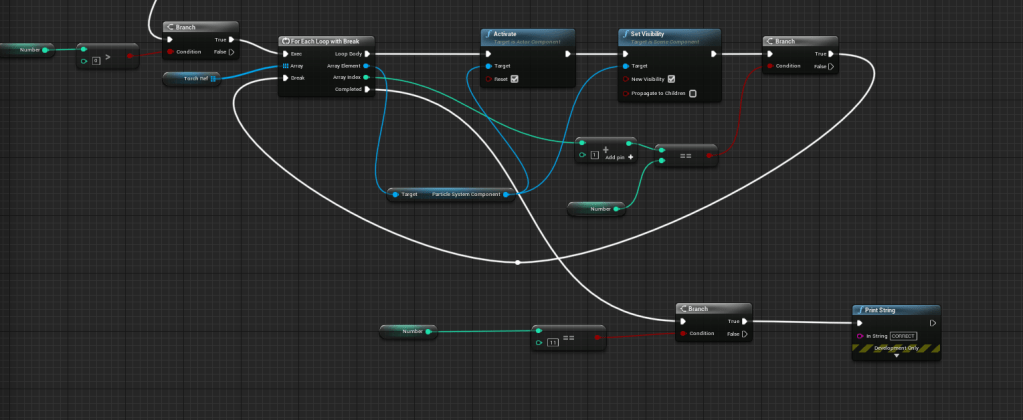The height and width of the screenshot is (420, 1023).
Task: Click the Completed output exec pin
Action: tap(367, 89)
